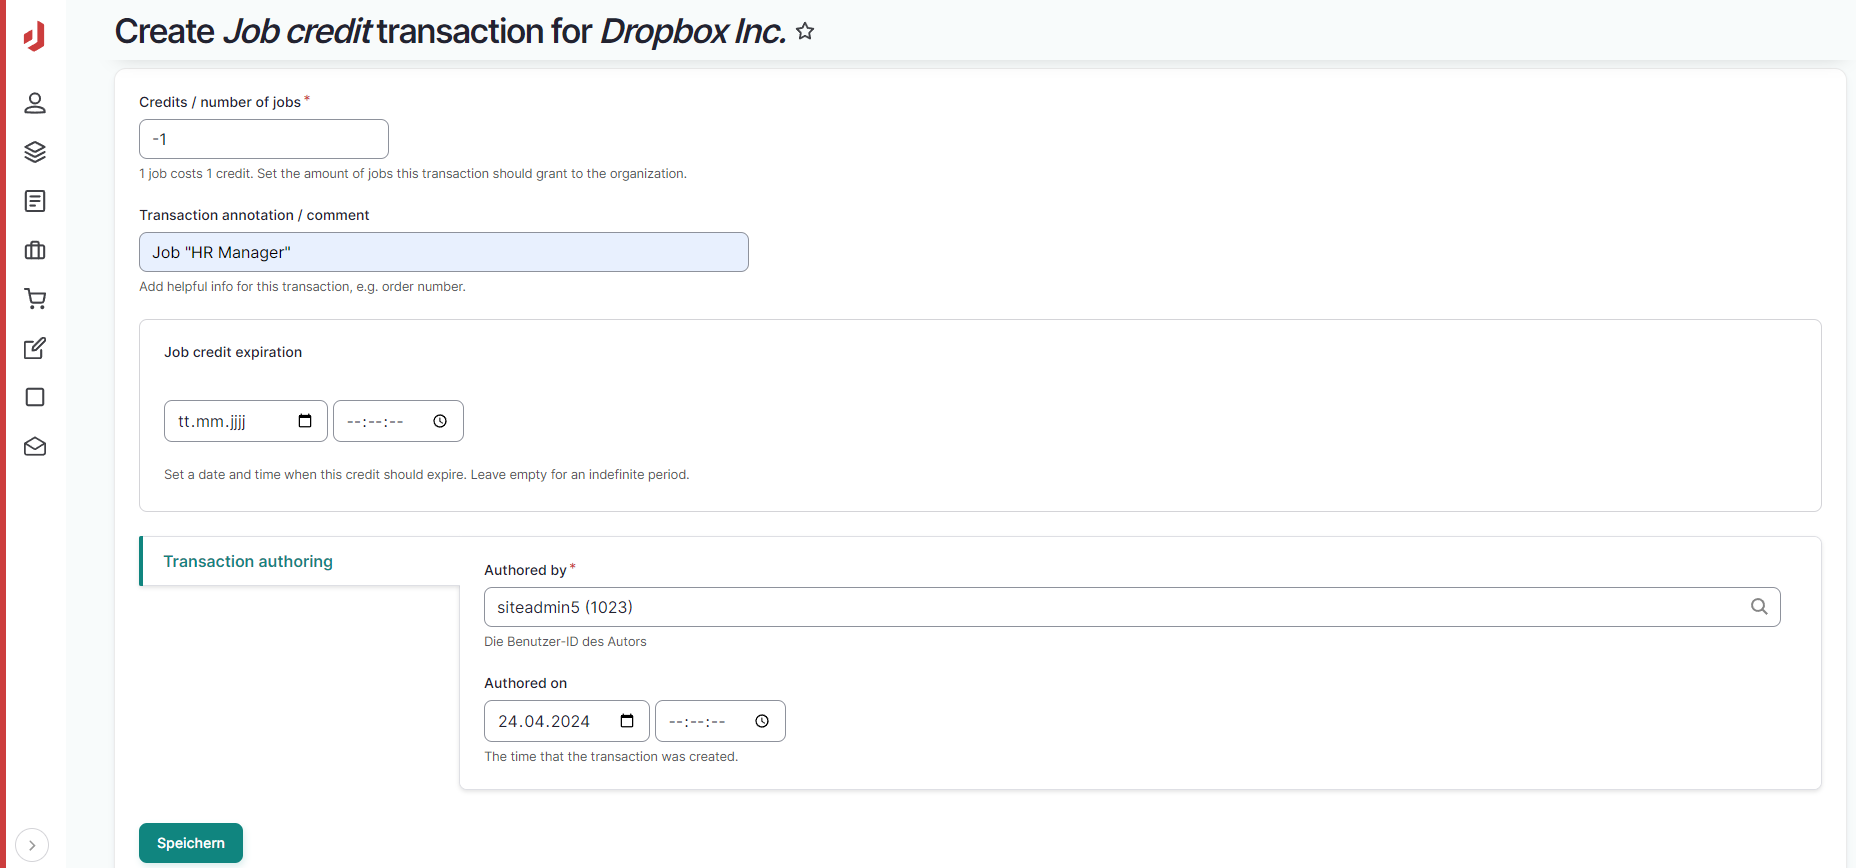The height and width of the screenshot is (868, 1856).
Task: Click the Authored on date 24.04.2024
Action: click(x=567, y=721)
